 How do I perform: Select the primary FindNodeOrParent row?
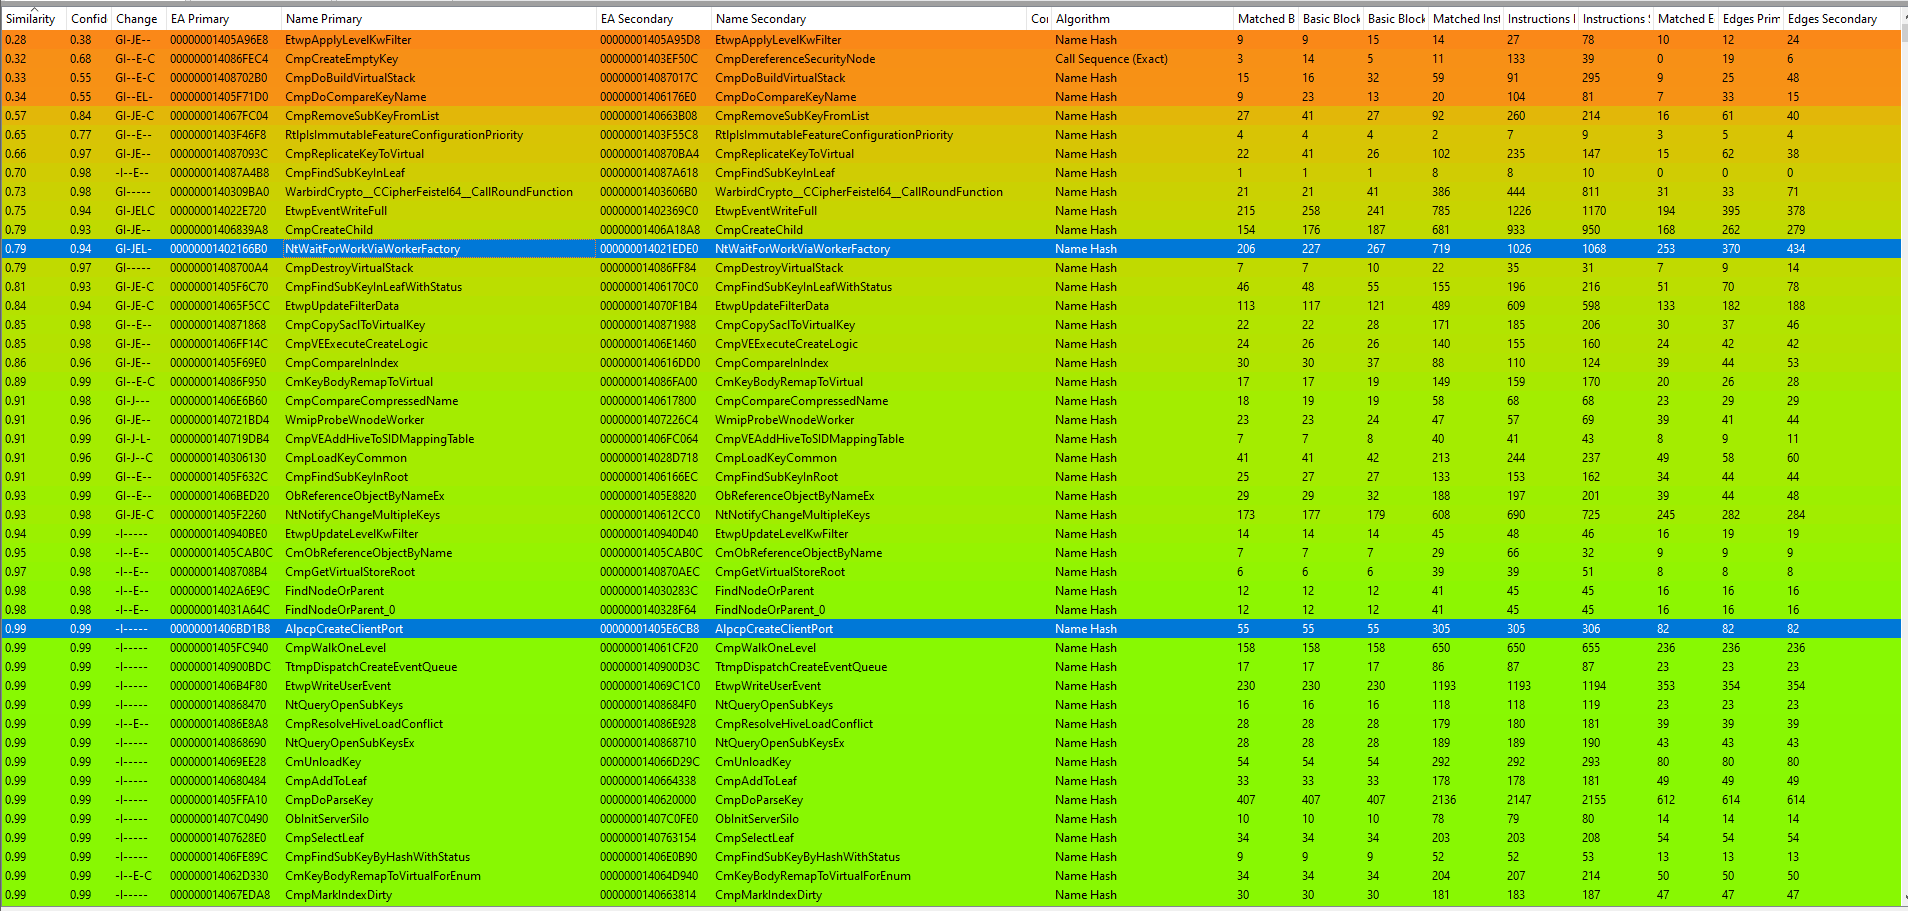[x=334, y=591]
